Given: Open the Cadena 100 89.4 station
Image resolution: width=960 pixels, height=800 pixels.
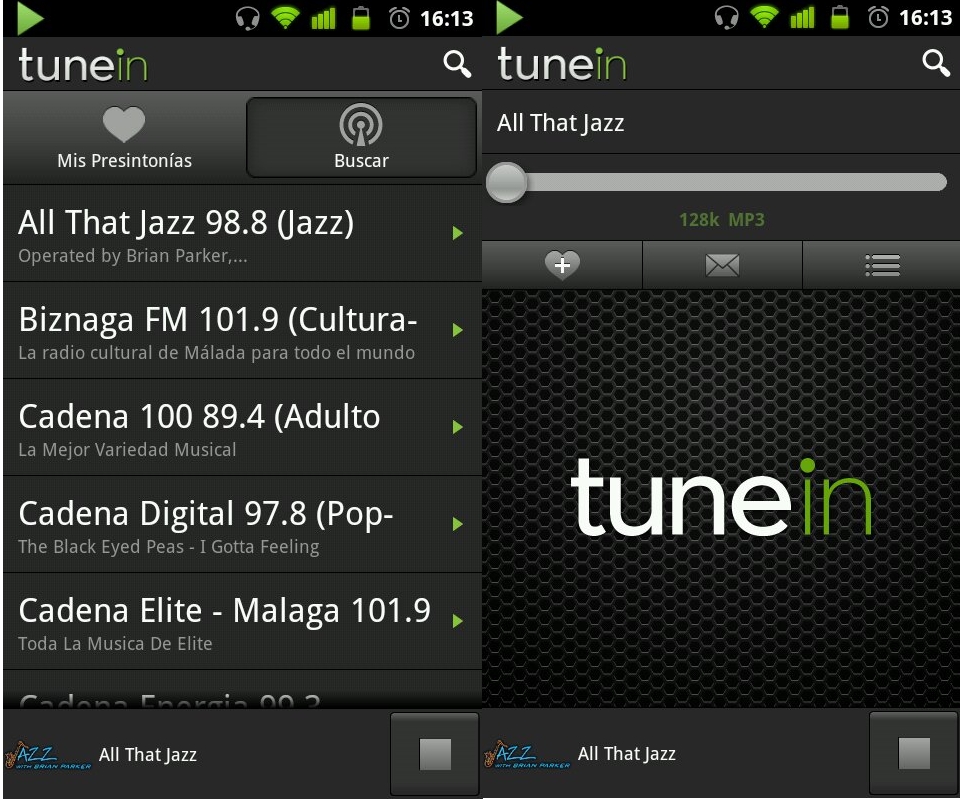Looking at the screenshot, I should [240, 426].
